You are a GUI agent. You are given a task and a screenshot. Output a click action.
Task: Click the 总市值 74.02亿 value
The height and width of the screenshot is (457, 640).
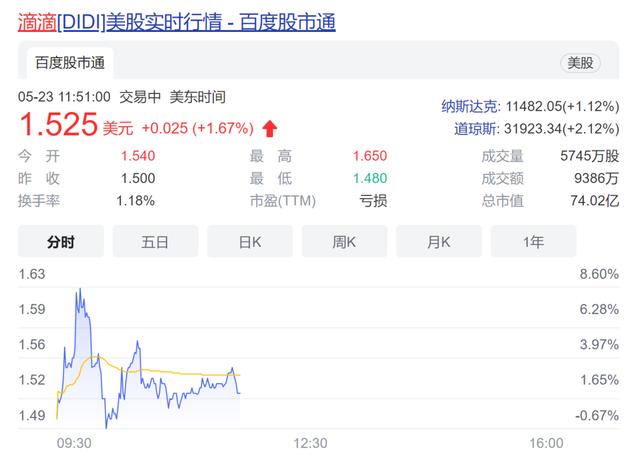click(x=593, y=200)
